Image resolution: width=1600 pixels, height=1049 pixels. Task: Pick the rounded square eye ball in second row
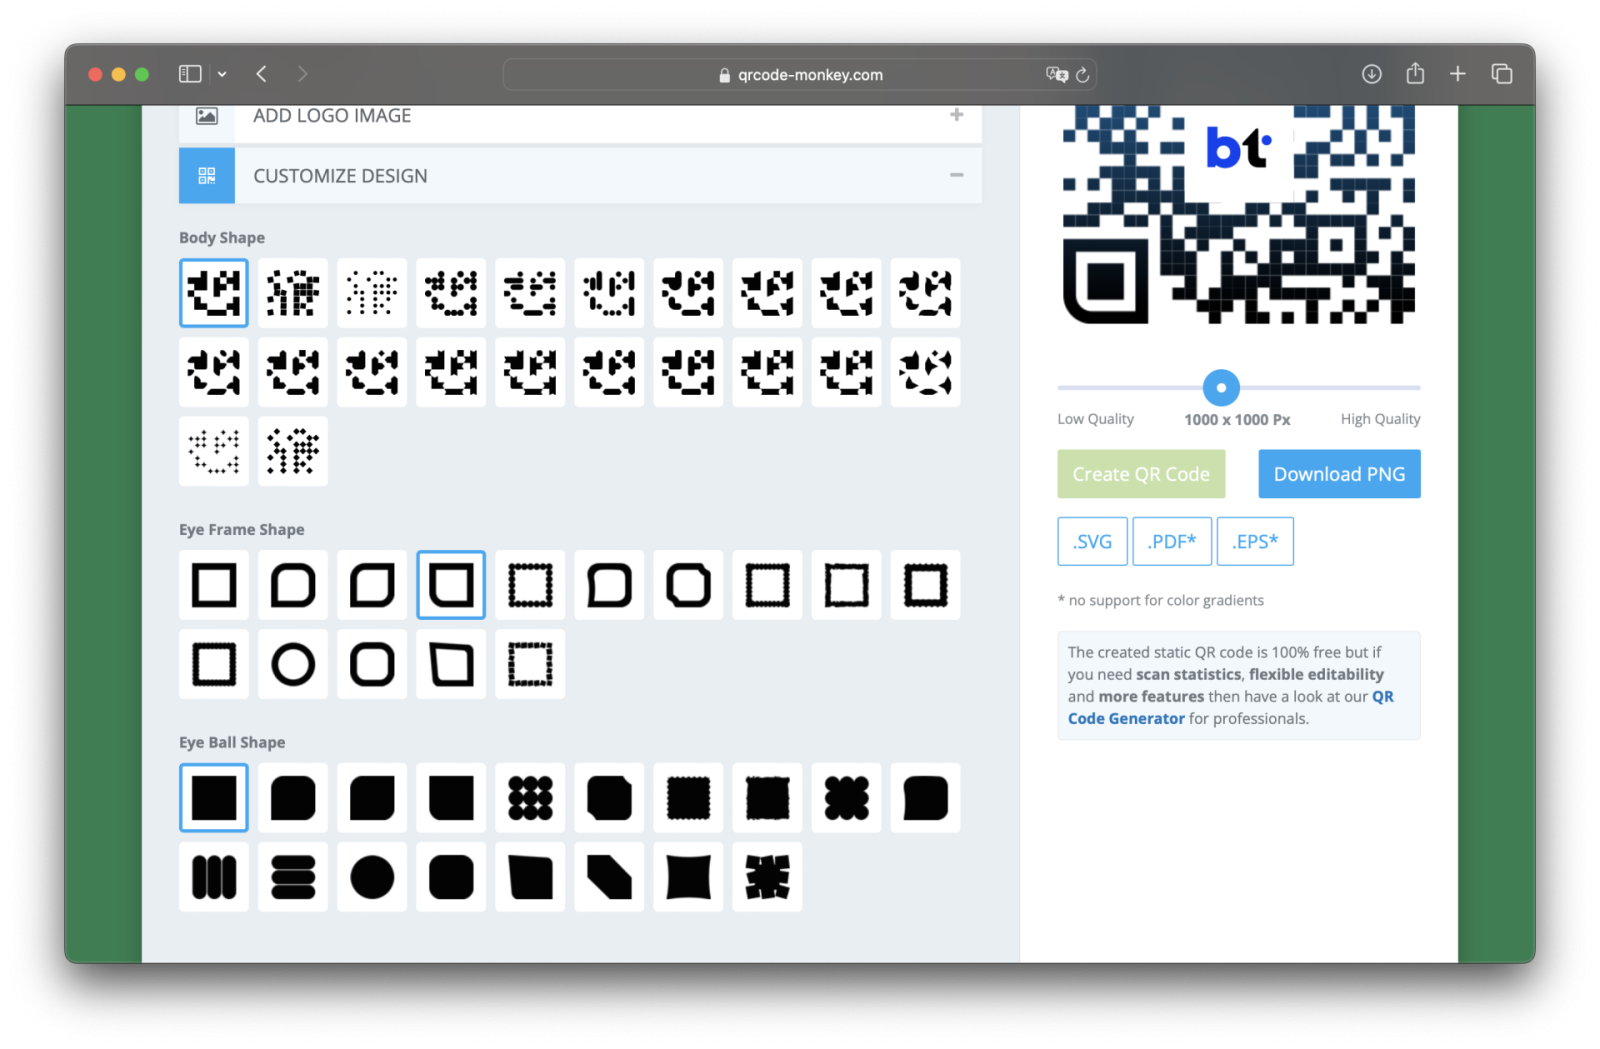click(x=451, y=877)
